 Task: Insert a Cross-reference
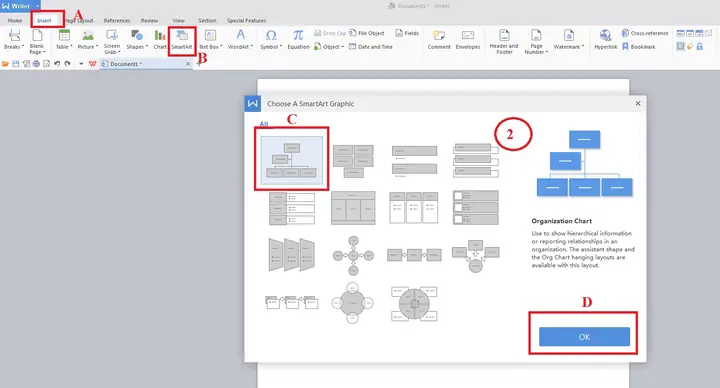pyautogui.click(x=645, y=33)
